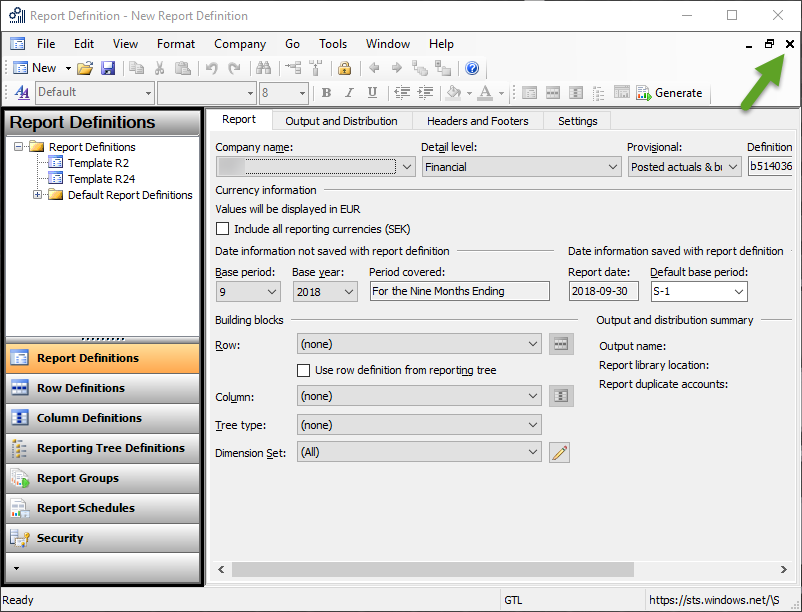The width and height of the screenshot is (802, 612).
Task: Click the padlock protect icon
Action: [344, 68]
